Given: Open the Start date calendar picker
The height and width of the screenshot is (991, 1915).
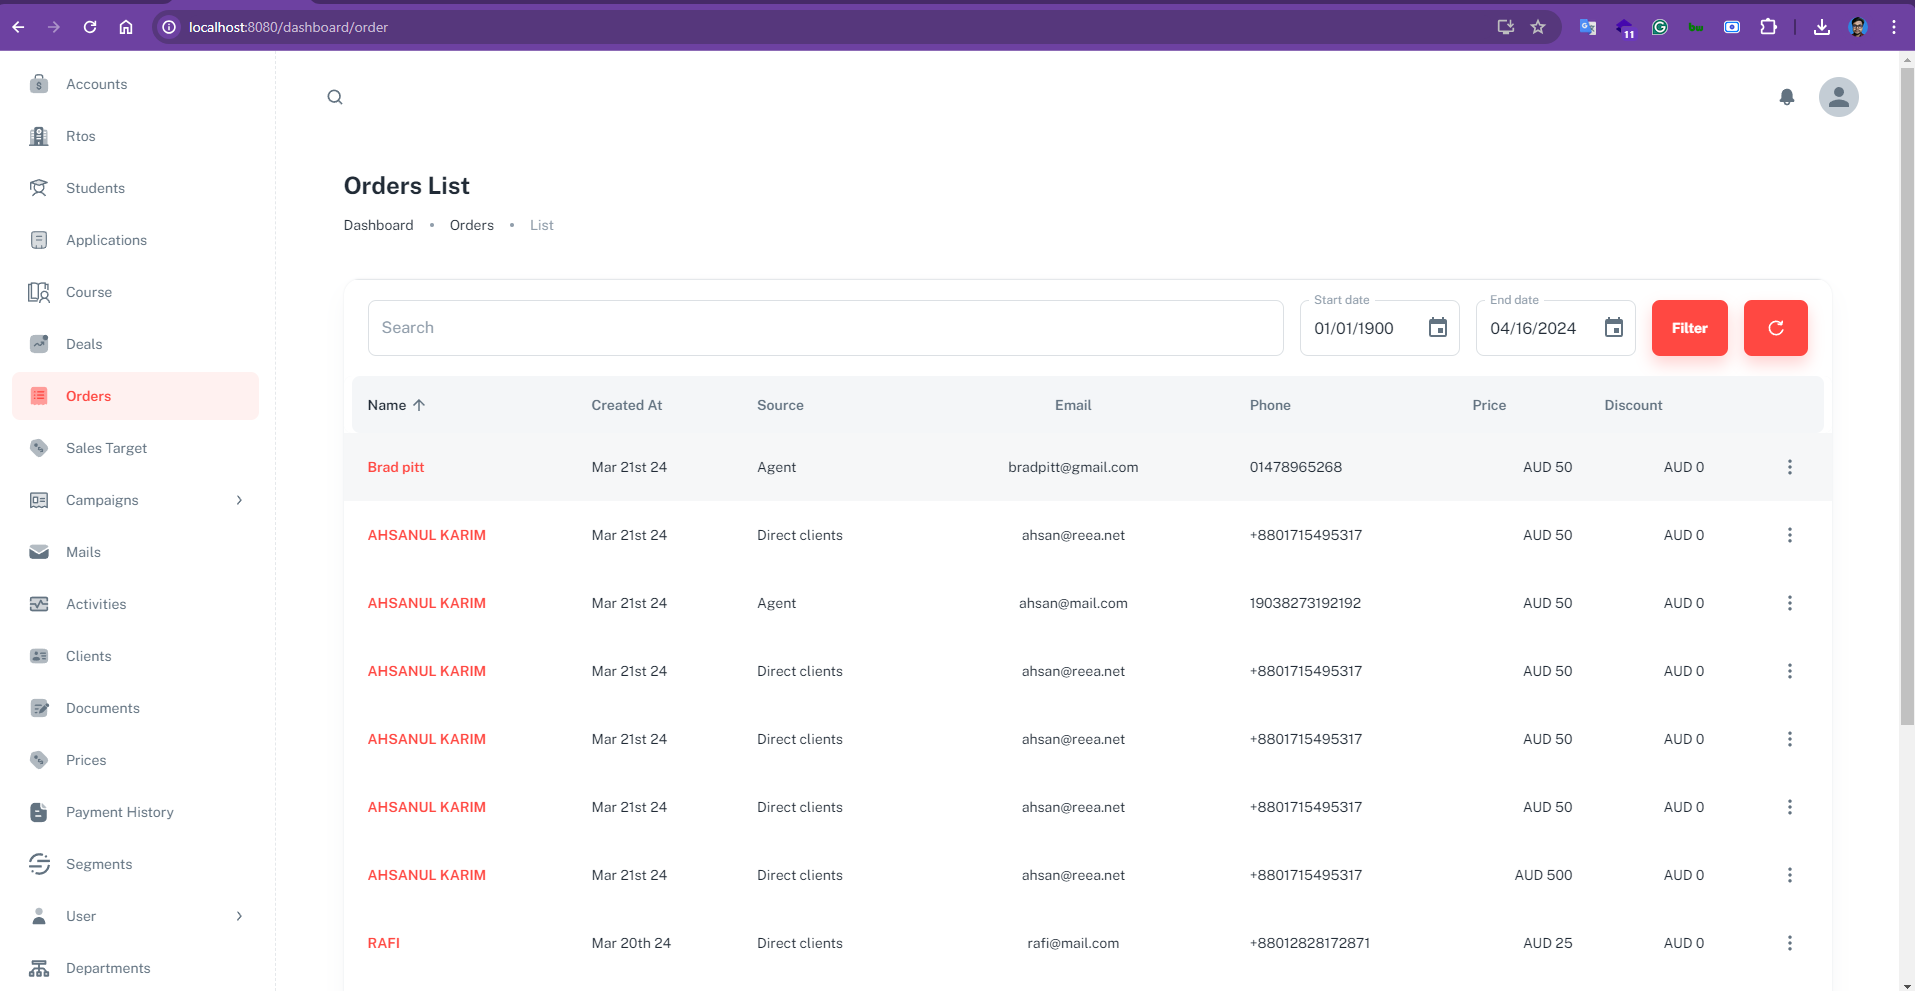Looking at the screenshot, I should 1437,328.
